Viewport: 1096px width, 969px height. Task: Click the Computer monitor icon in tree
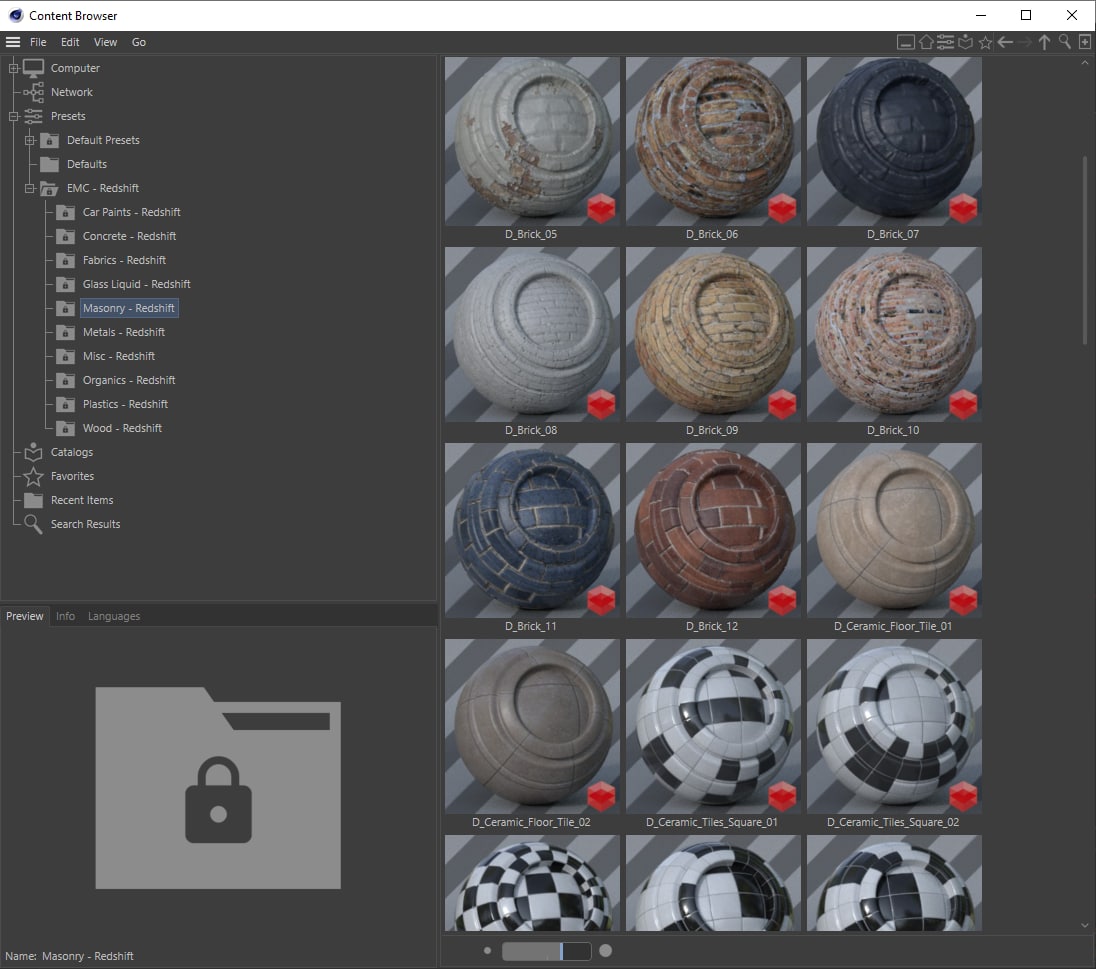tap(33, 69)
